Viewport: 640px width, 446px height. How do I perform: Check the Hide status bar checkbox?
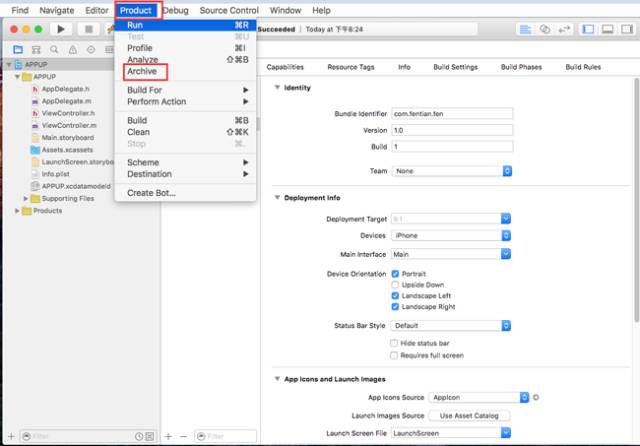[x=394, y=343]
